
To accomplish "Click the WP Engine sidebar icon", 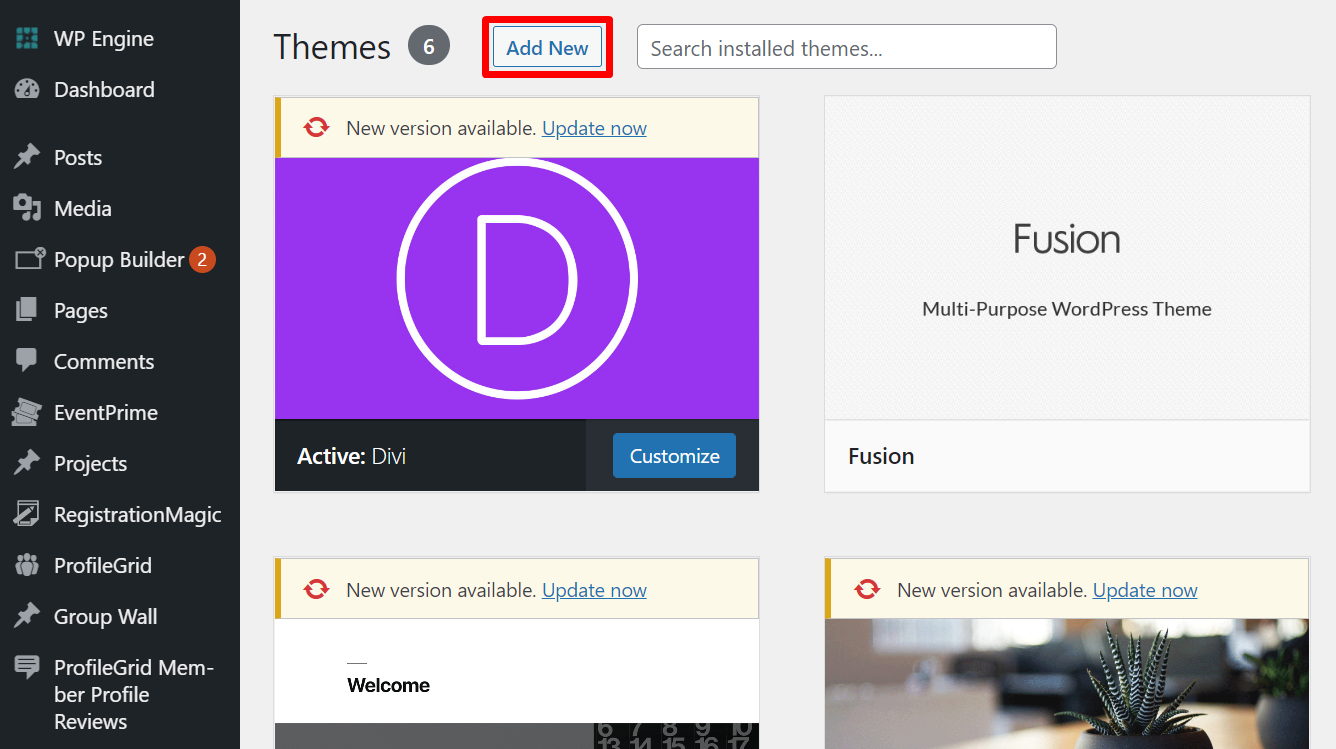I will (x=27, y=39).
